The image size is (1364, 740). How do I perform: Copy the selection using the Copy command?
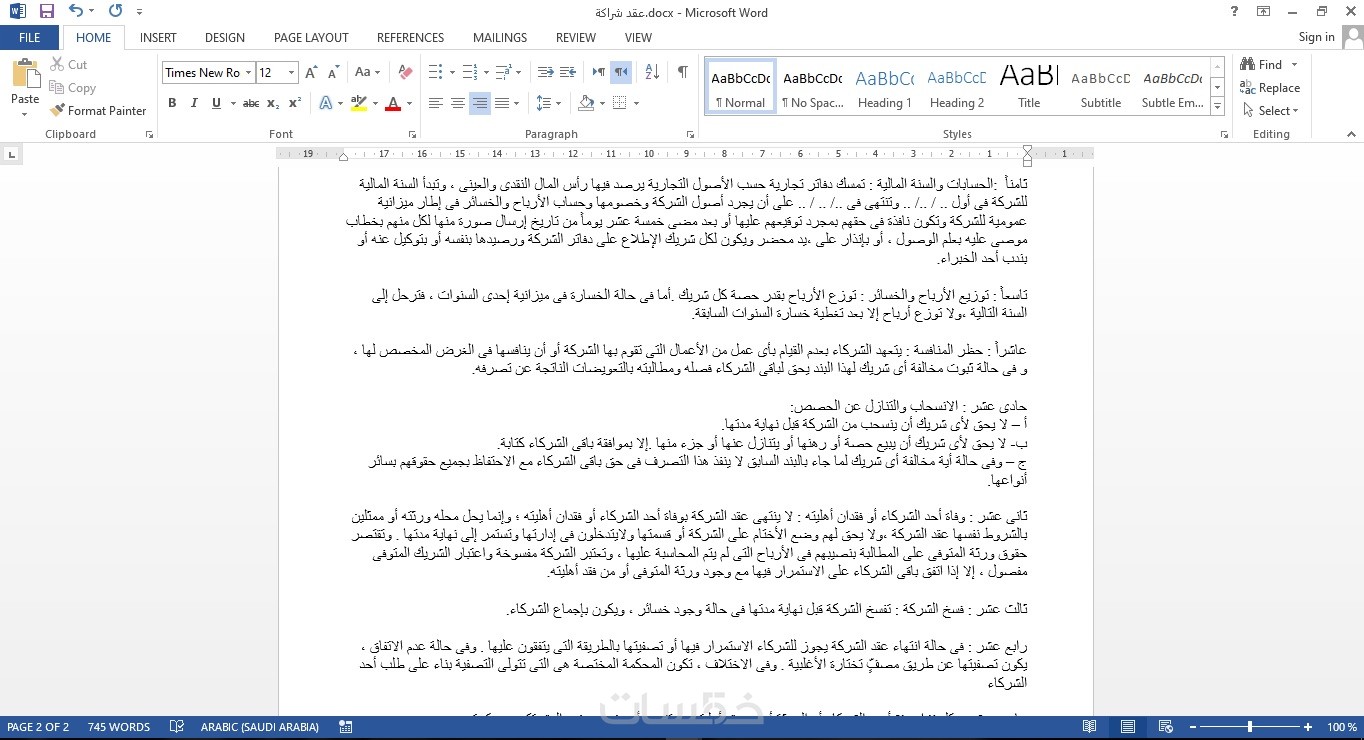(x=72, y=88)
